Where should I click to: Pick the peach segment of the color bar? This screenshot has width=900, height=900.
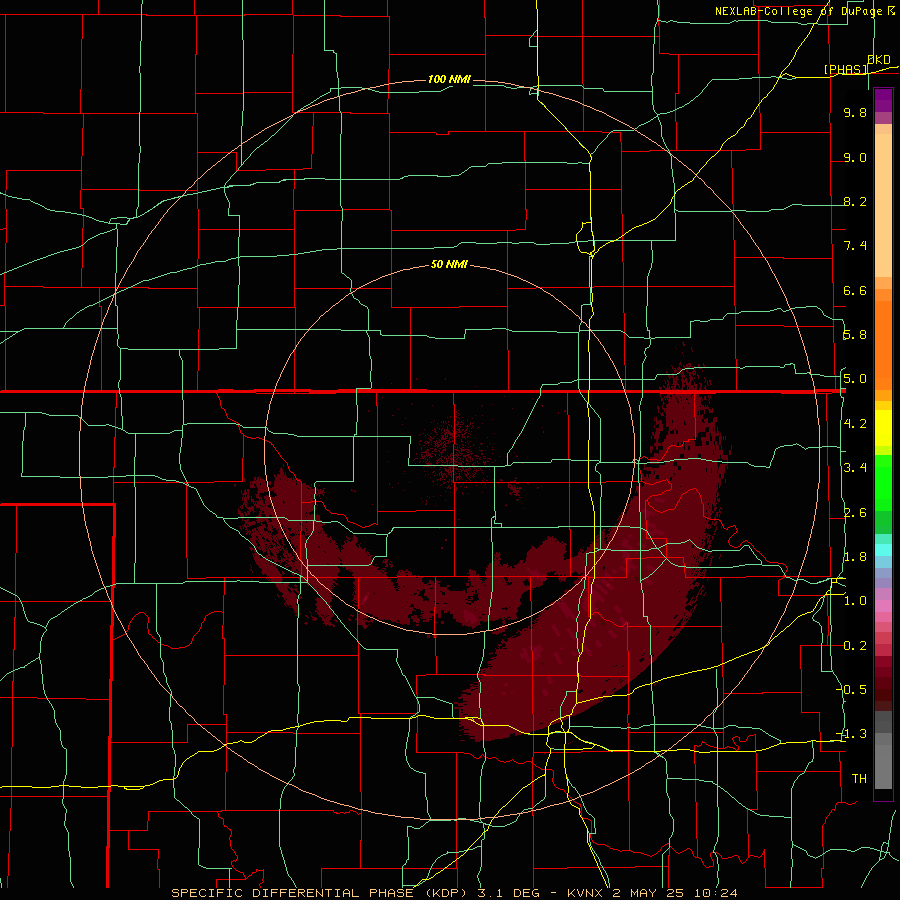point(883,201)
